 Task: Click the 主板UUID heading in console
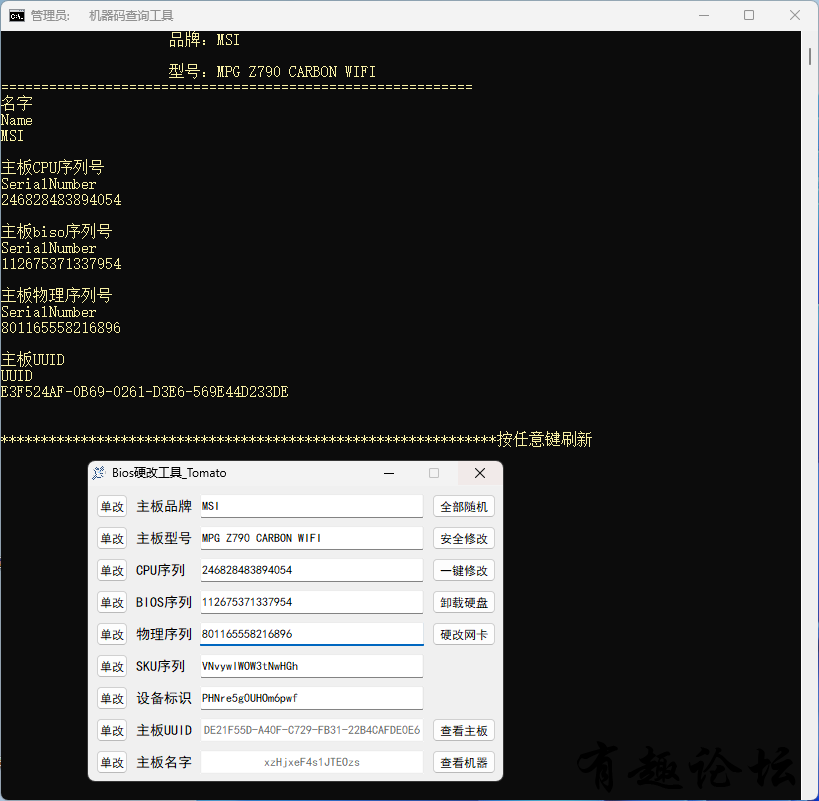pos(33,359)
